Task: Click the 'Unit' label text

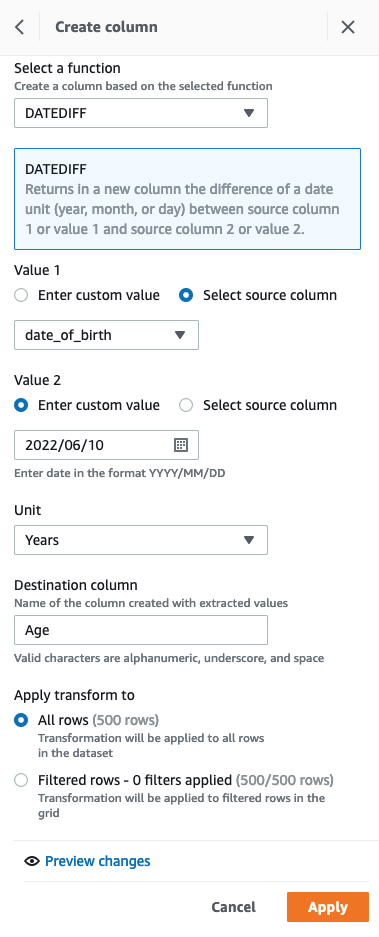Action: click(x=27, y=510)
